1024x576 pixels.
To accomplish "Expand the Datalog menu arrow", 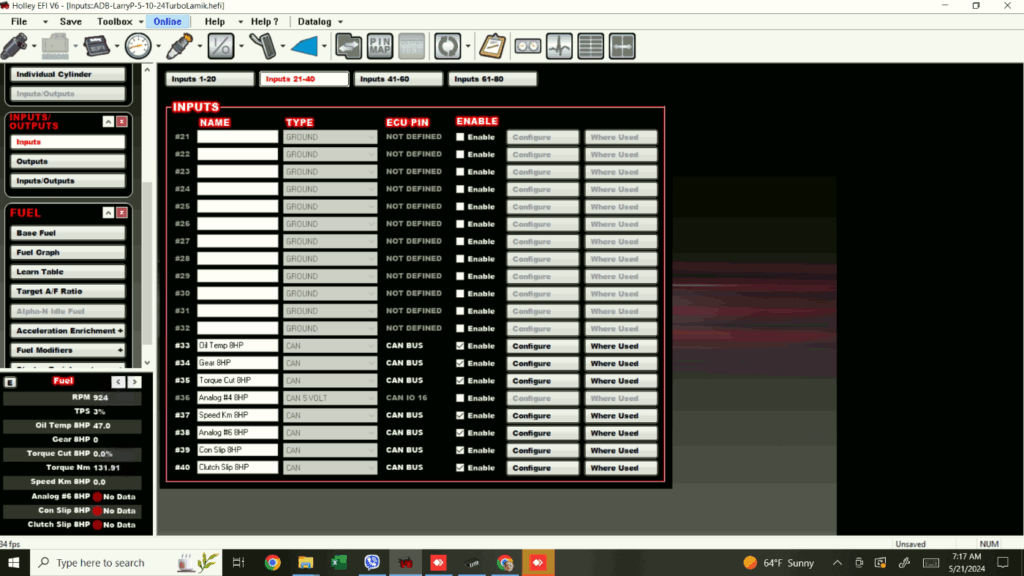I will [340, 22].
